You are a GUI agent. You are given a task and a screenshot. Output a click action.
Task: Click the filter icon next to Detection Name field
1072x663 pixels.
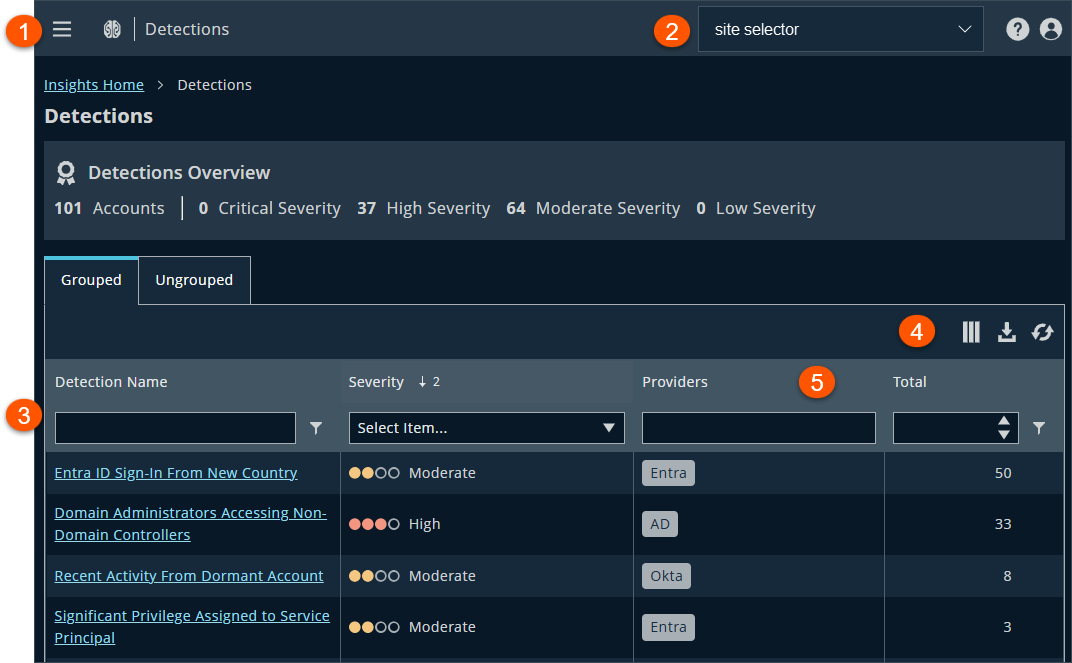point(316,427)
